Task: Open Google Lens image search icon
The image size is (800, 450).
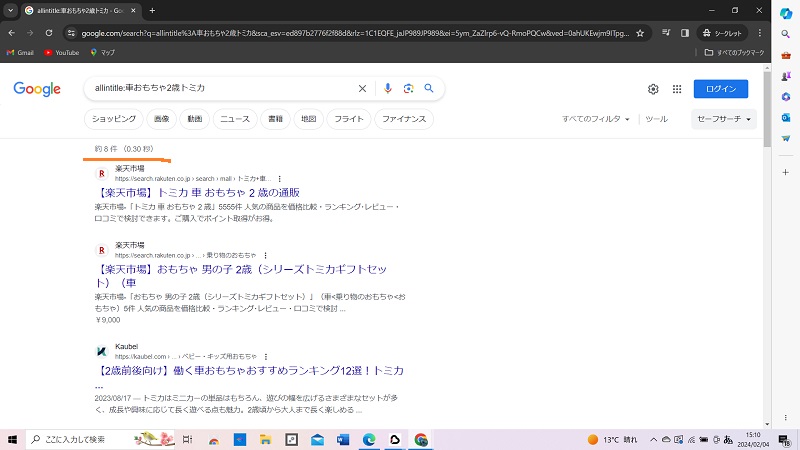Action: pos(408,88)
